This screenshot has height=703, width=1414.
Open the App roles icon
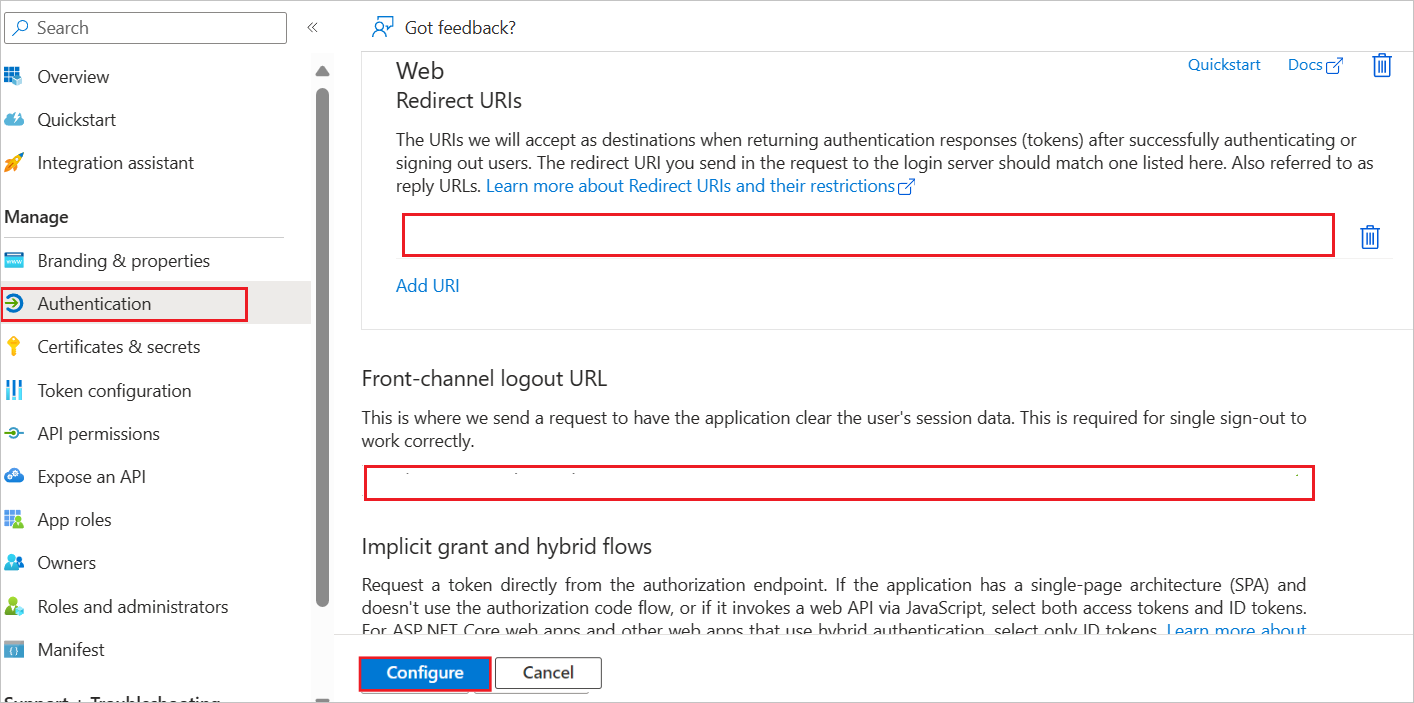[13, 520]
